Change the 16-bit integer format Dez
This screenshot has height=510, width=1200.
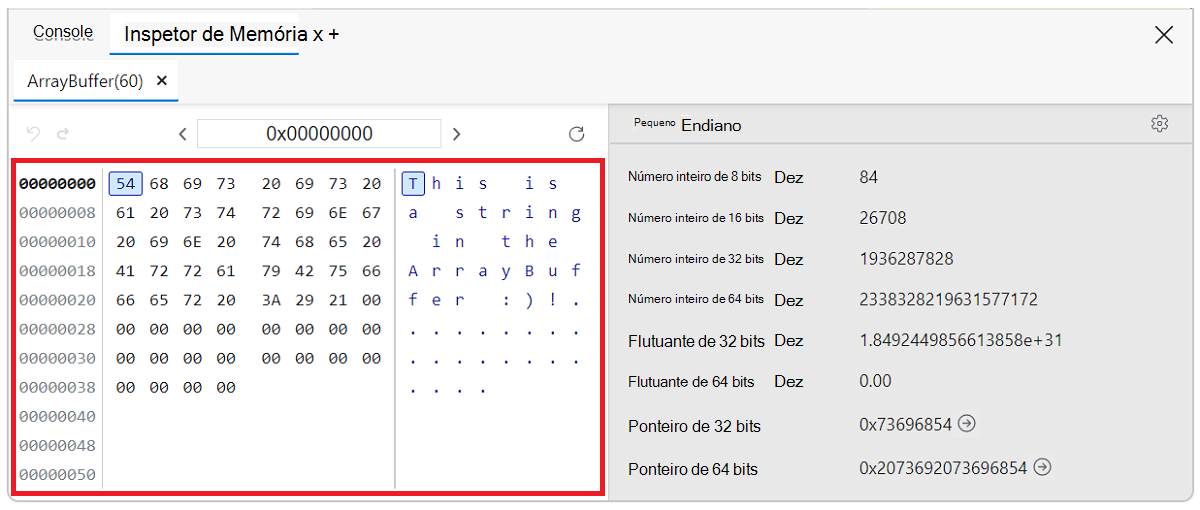(x=789, y=218)
